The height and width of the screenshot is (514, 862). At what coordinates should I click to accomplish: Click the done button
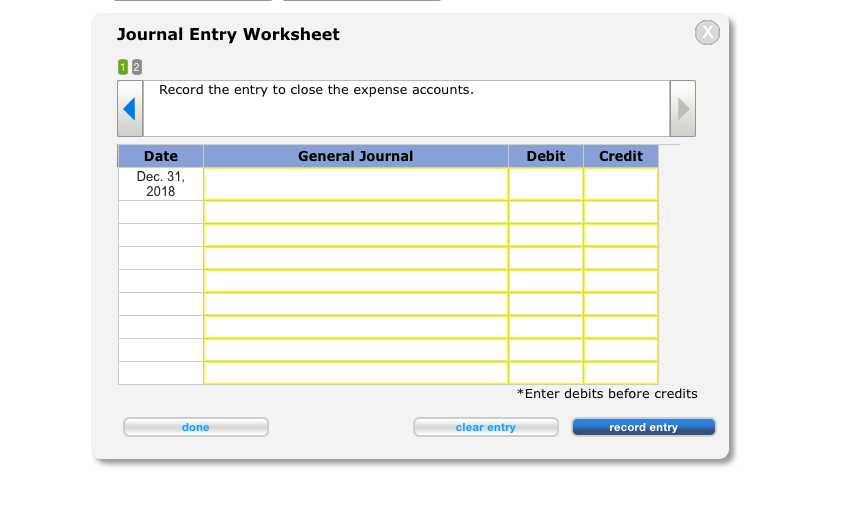pyautogui.click(x=196, y=427)
